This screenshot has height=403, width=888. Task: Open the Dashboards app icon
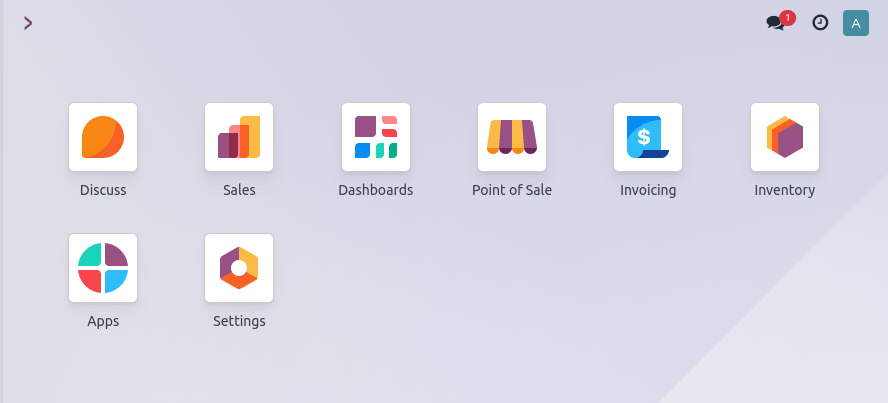click(376, 137)
